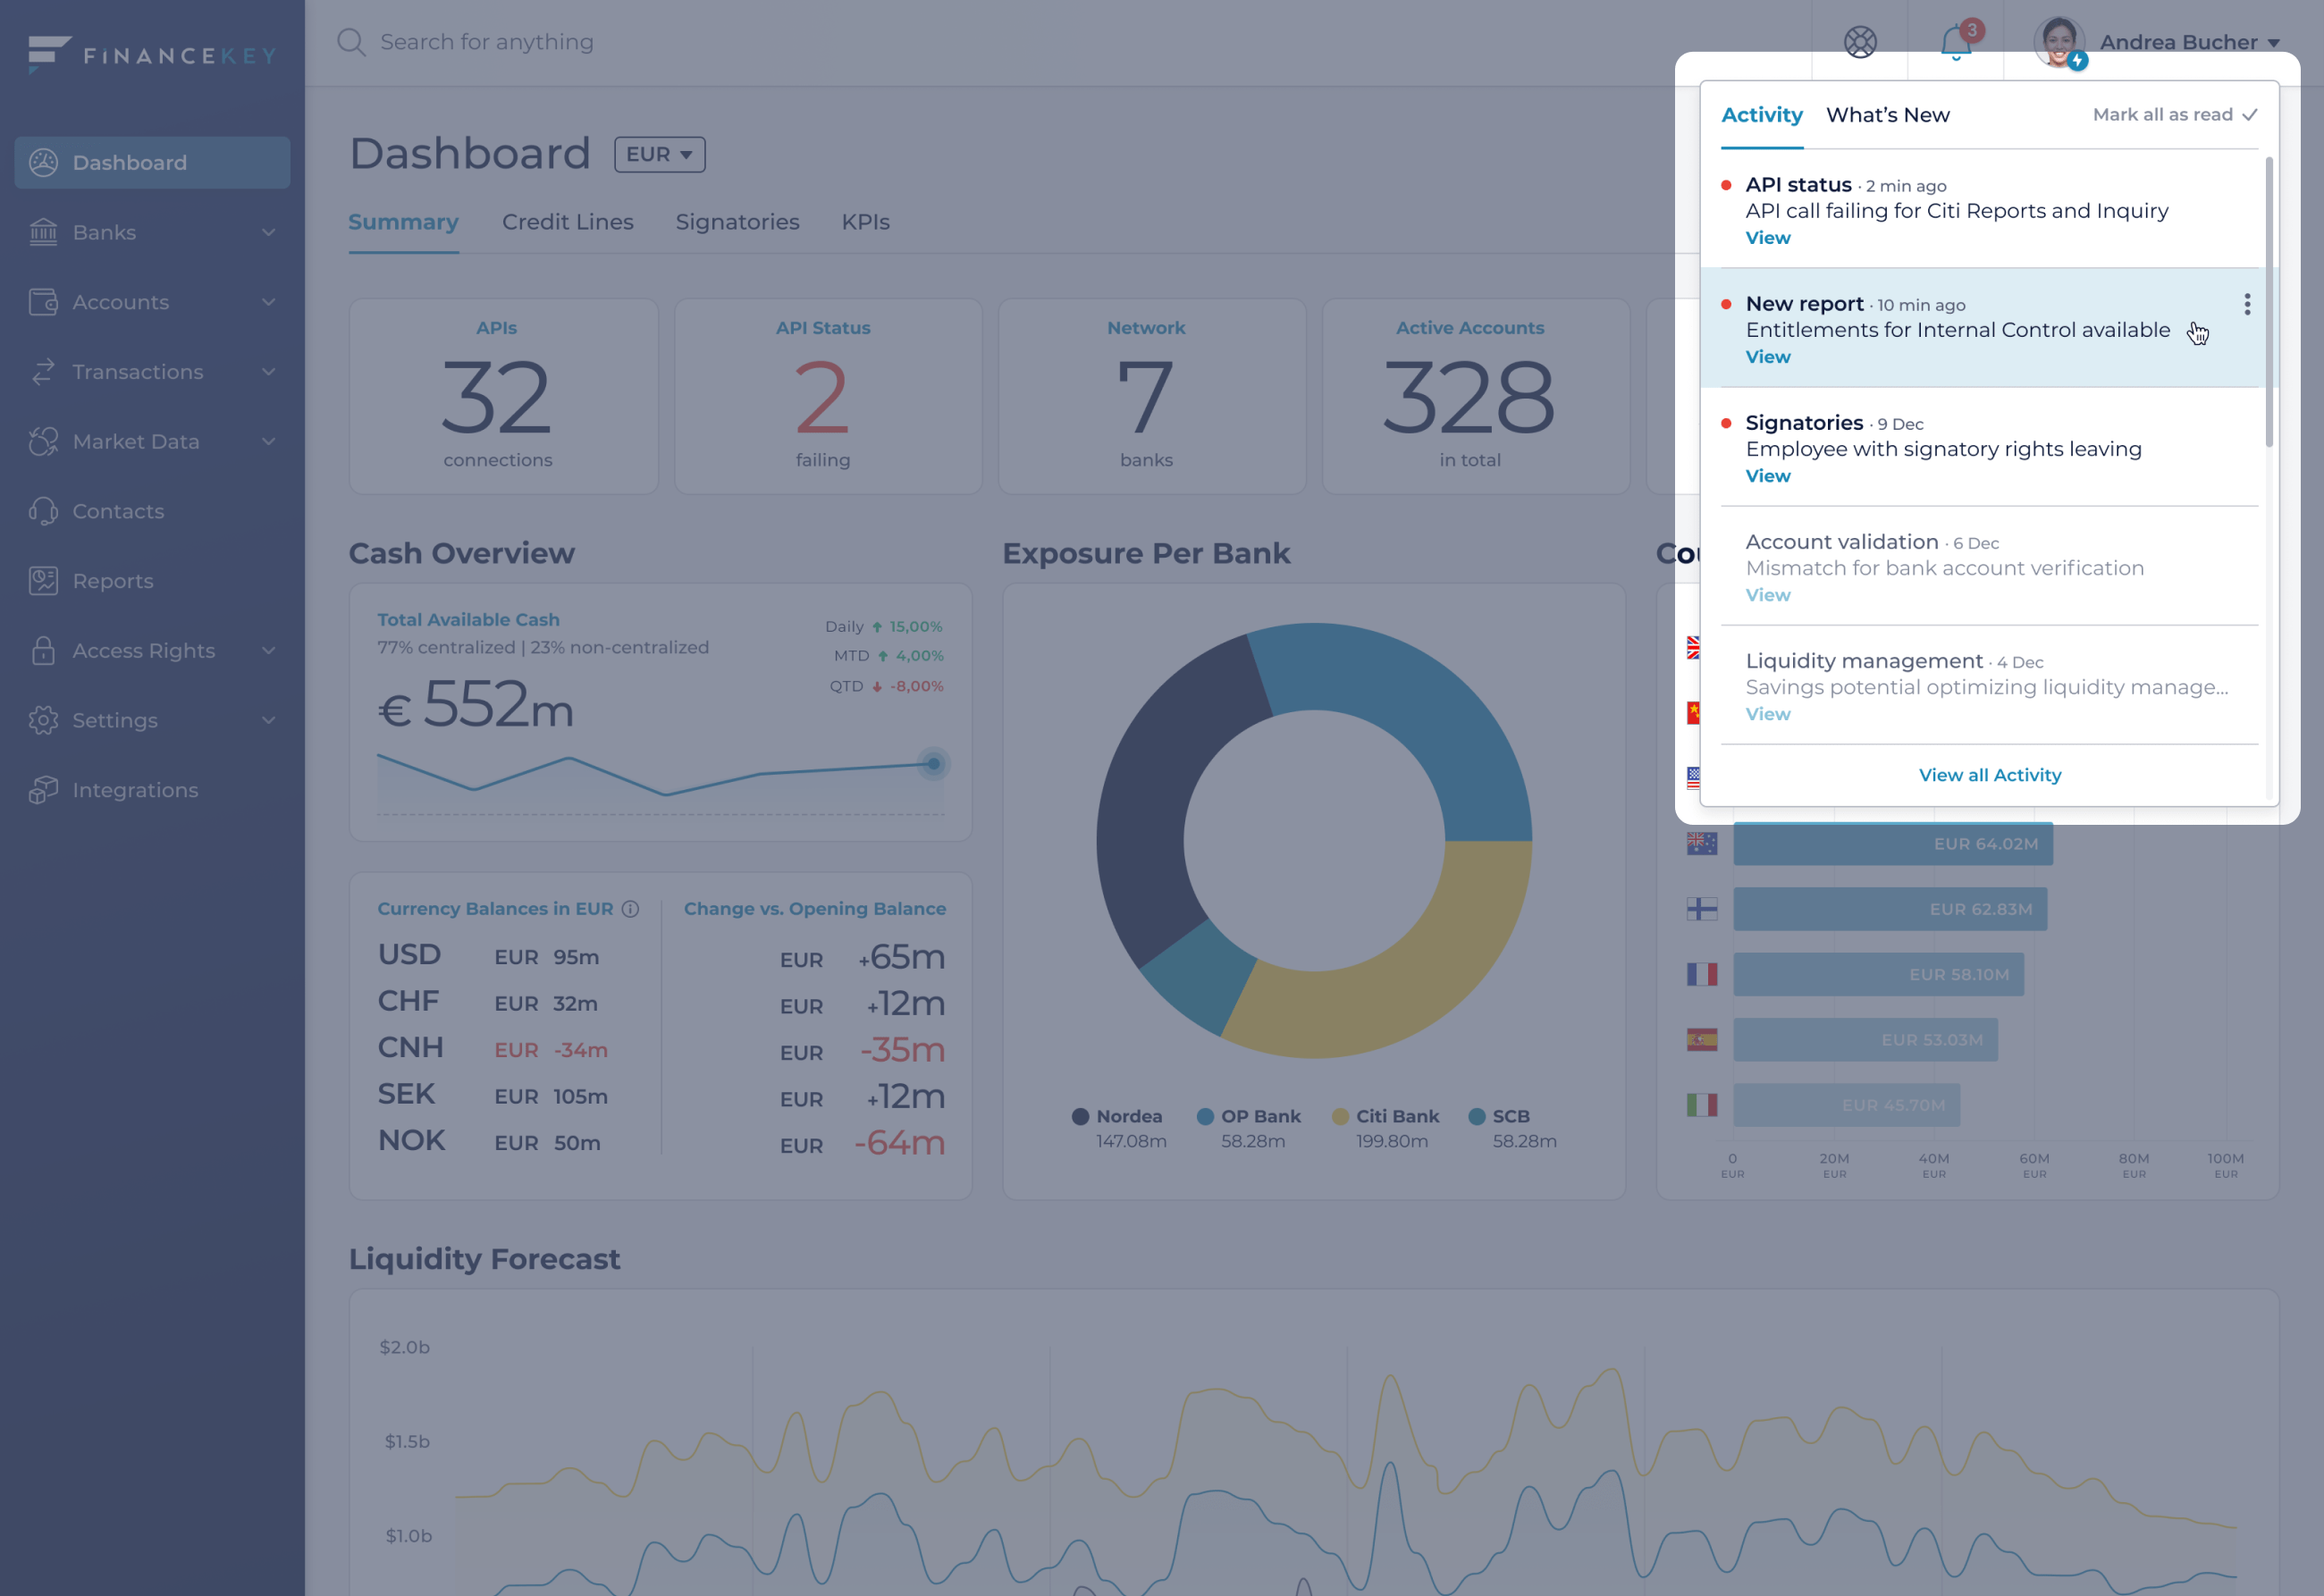Image resolution: width=2324 pixels, height=1596 pixels.
Task: Click Mark all as read checkmark
Action: coord(2250,115)
